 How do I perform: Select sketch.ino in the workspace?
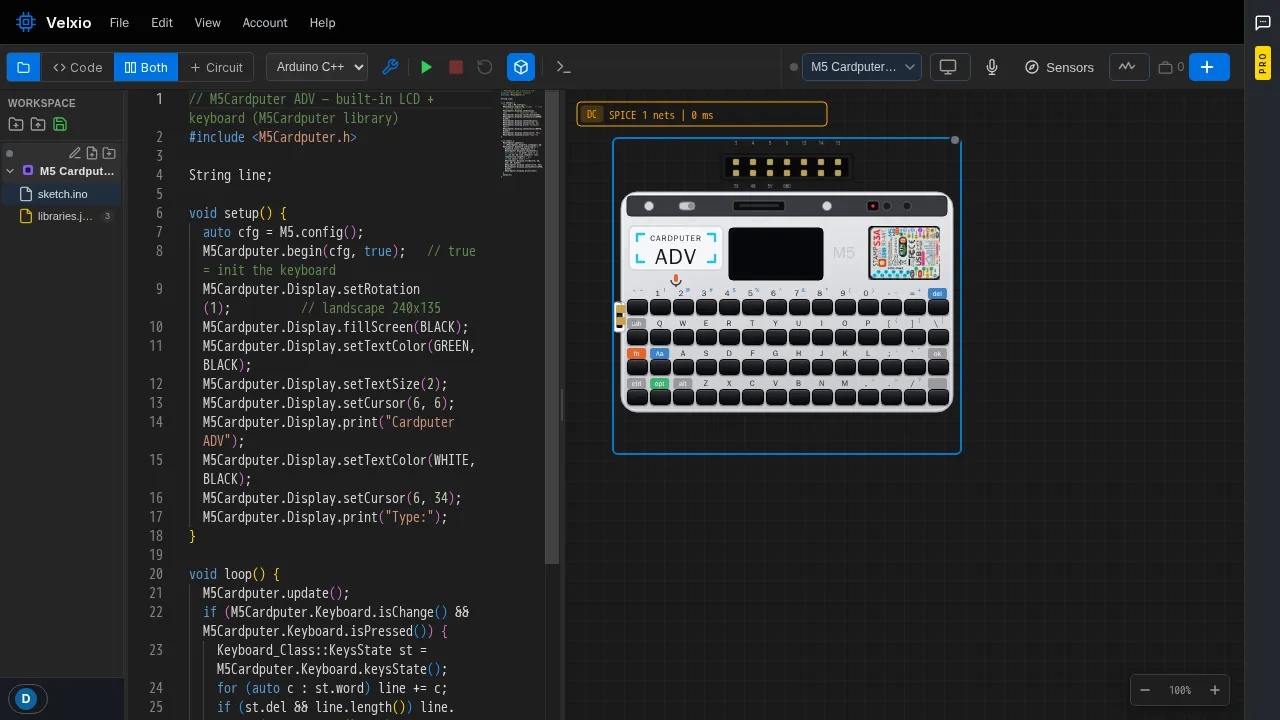[62, 194]
